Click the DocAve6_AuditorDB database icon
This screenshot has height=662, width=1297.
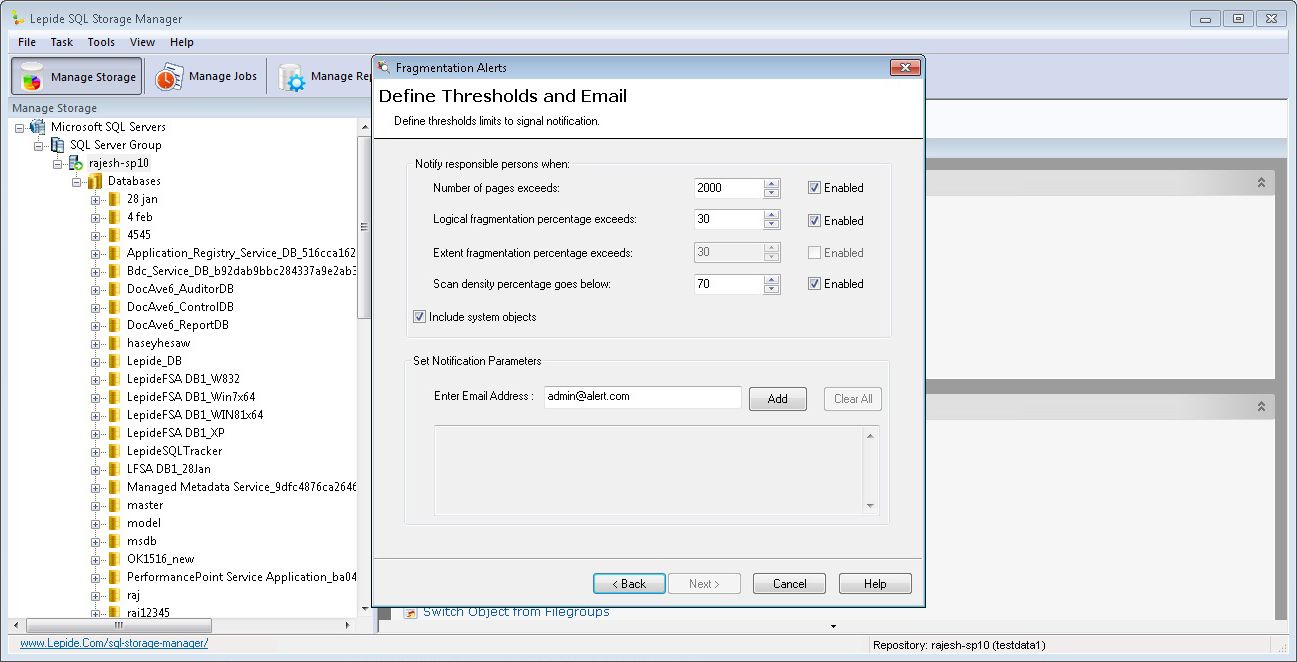click(x=114, y=289)
